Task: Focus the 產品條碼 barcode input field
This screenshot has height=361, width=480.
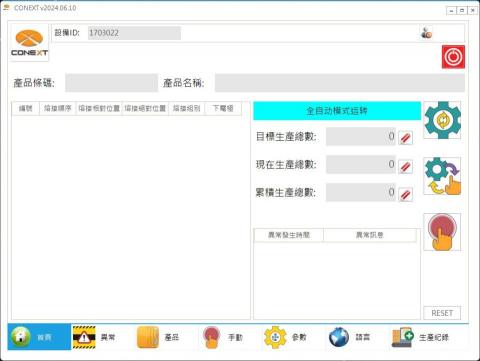Action: 111,83
